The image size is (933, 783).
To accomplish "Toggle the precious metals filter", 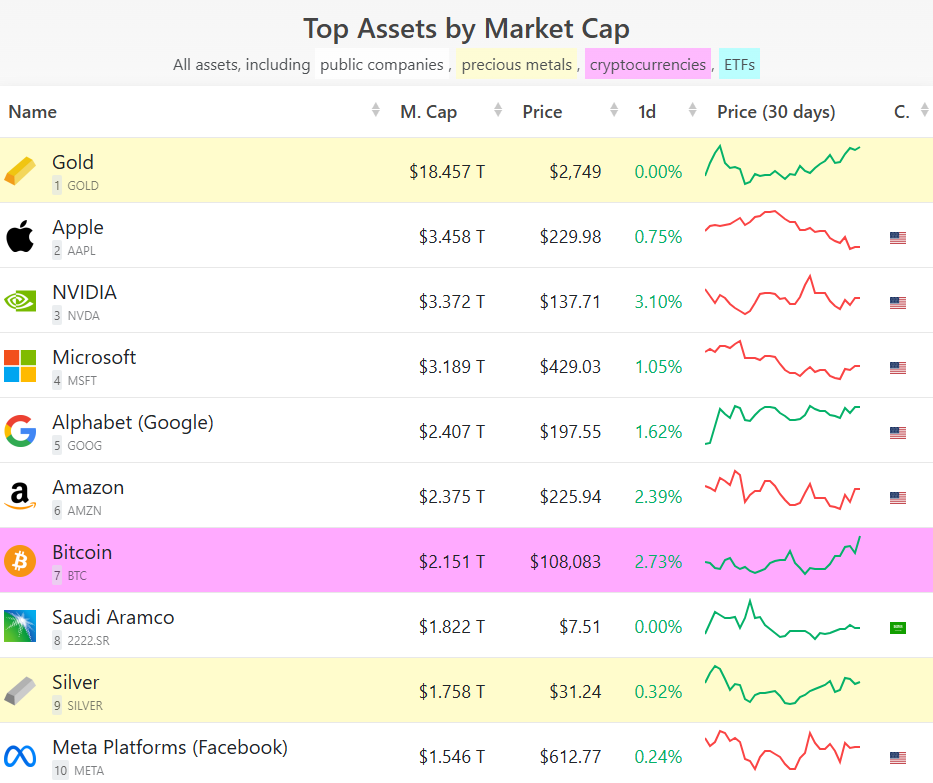I will click(x=516, y=64).
